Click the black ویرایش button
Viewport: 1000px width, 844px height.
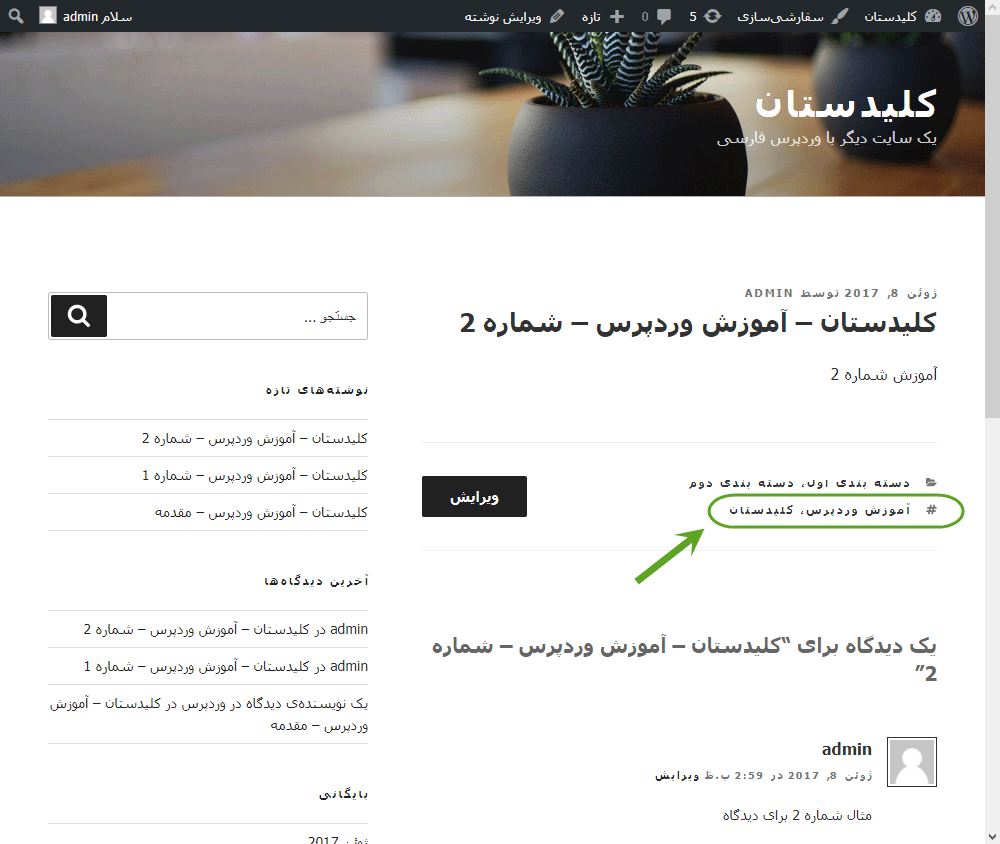click(x=474, y=496)
